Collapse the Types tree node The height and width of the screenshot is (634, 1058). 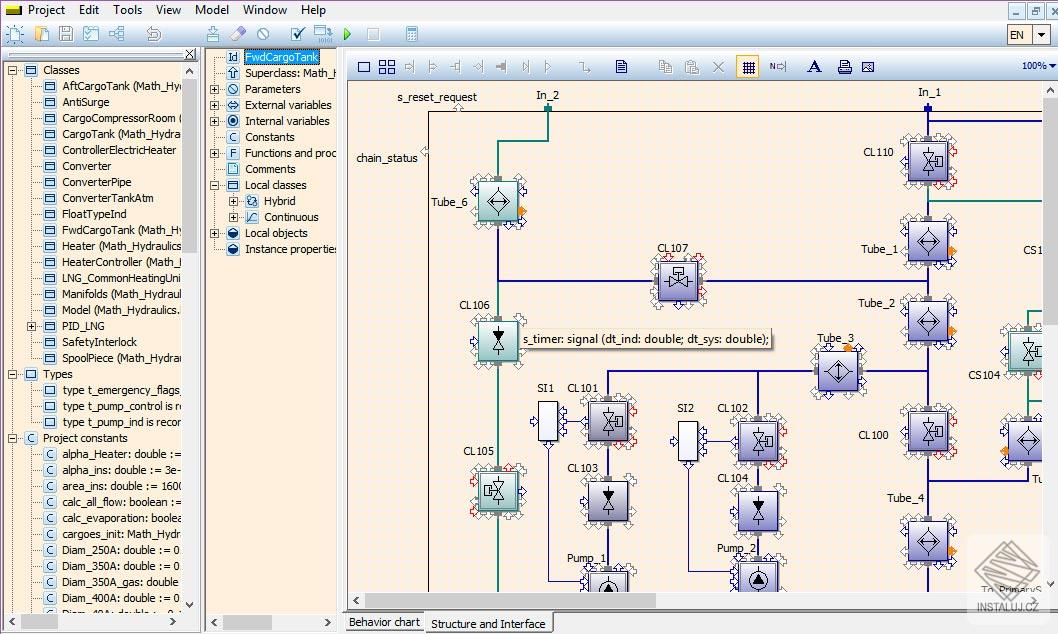12,374
